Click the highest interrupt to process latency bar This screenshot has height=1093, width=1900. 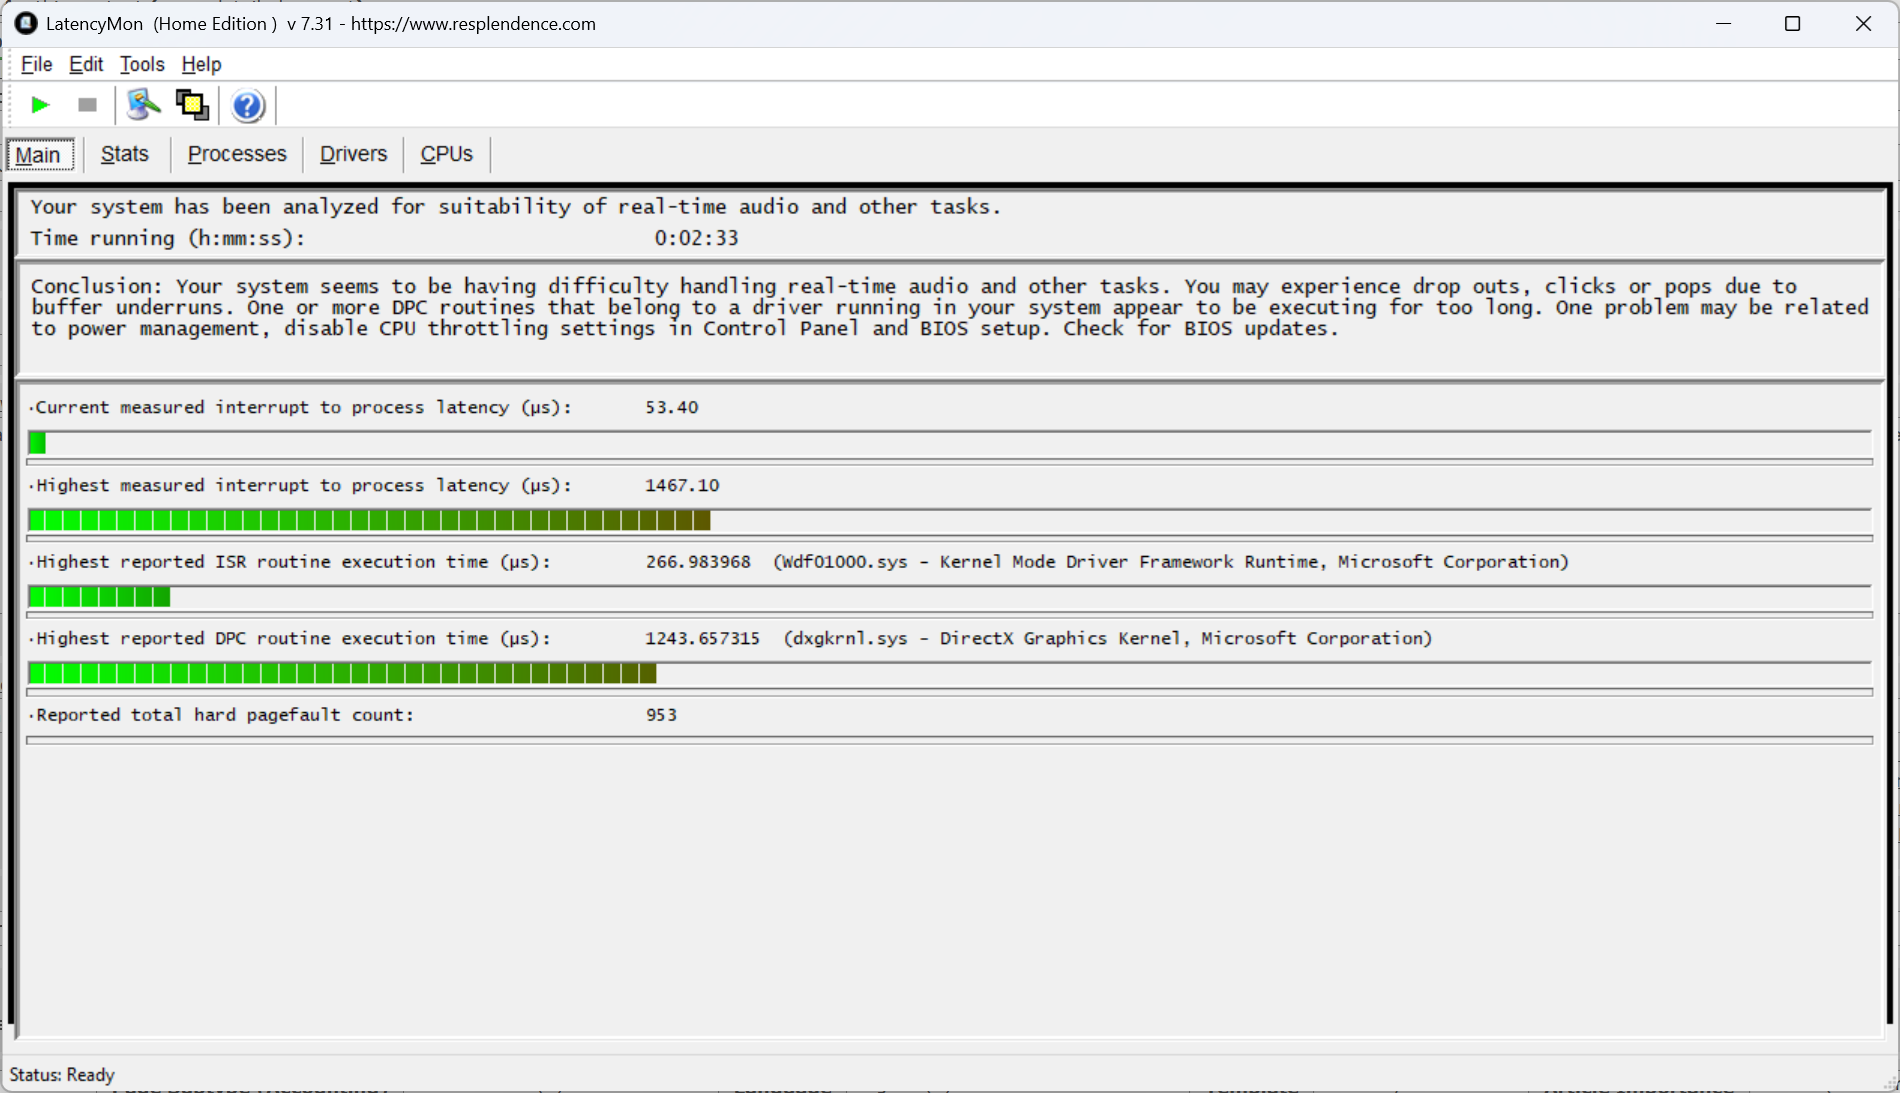pyautogui.click(x=949, y=520)
